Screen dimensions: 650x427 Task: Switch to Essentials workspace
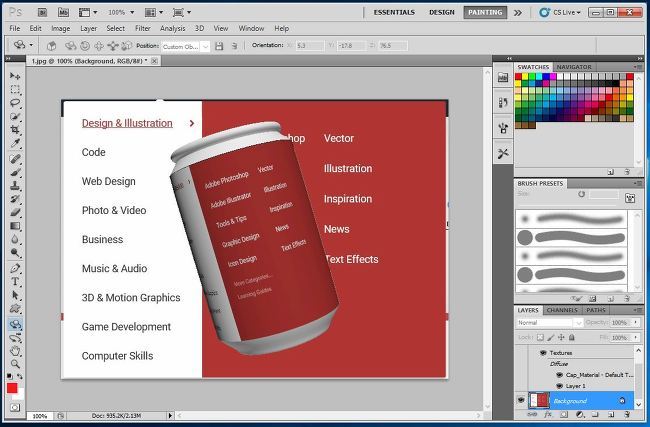[394, 12]
